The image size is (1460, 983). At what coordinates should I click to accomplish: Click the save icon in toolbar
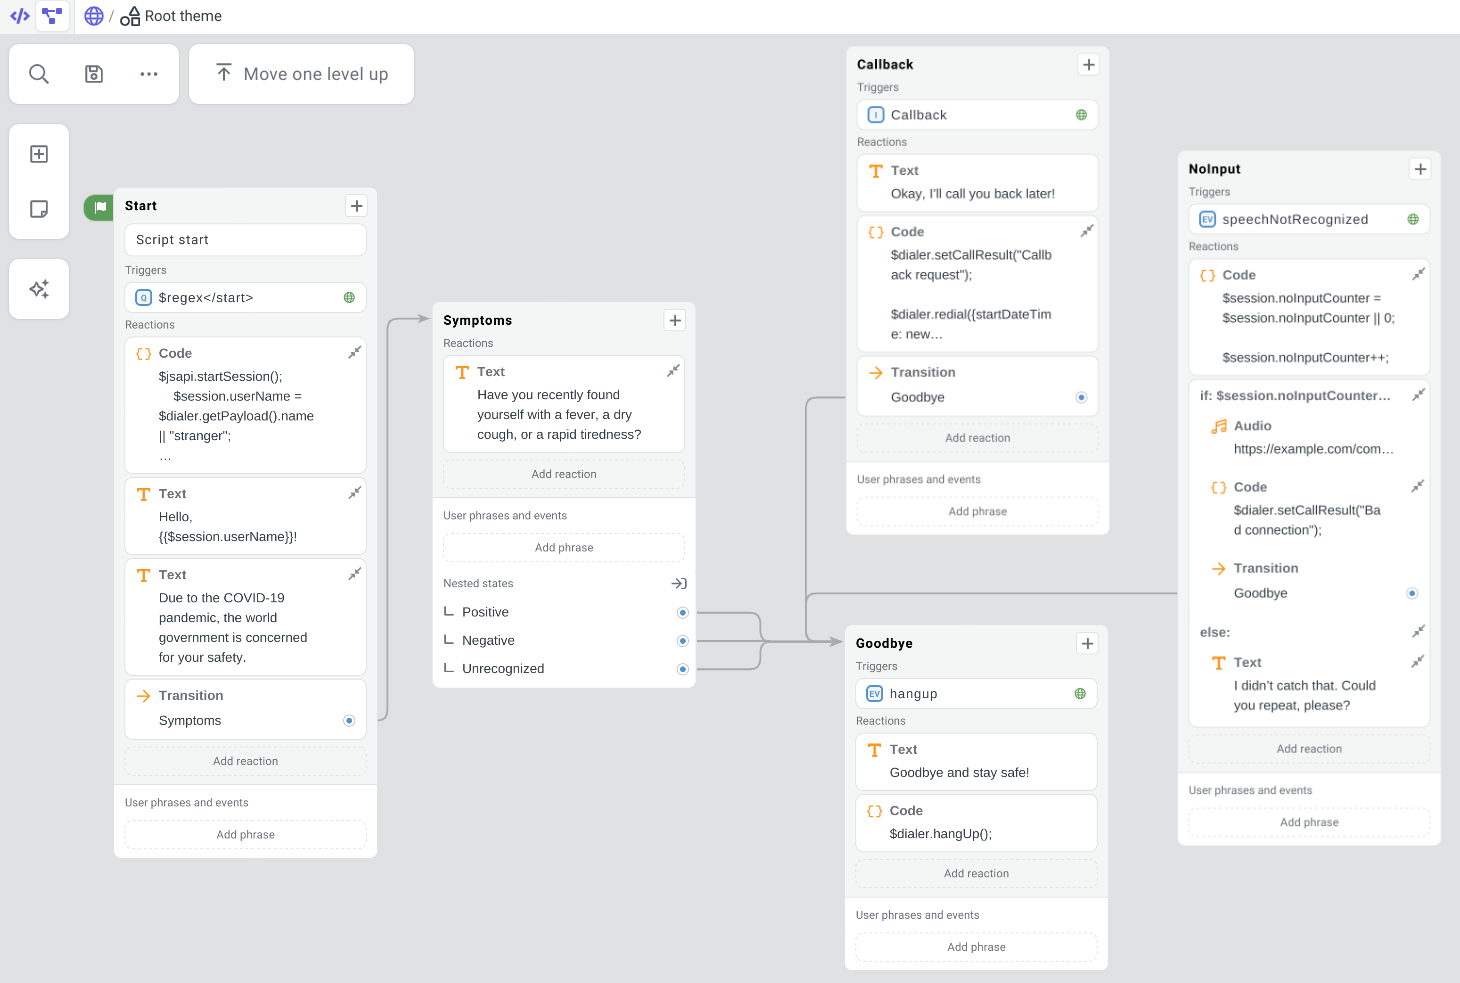94,74
